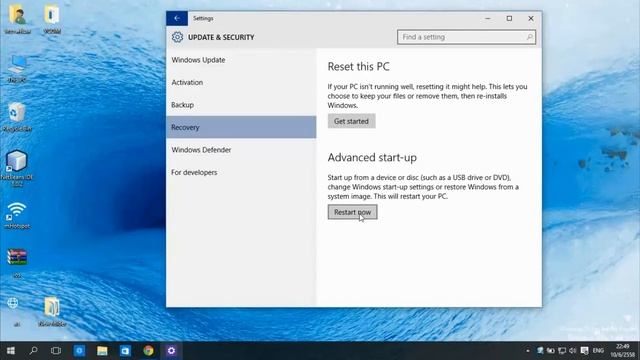Select the user folder desktop icon
Image resolution: width=640 pixels, height=360 pixels.
tap(18, 19)
